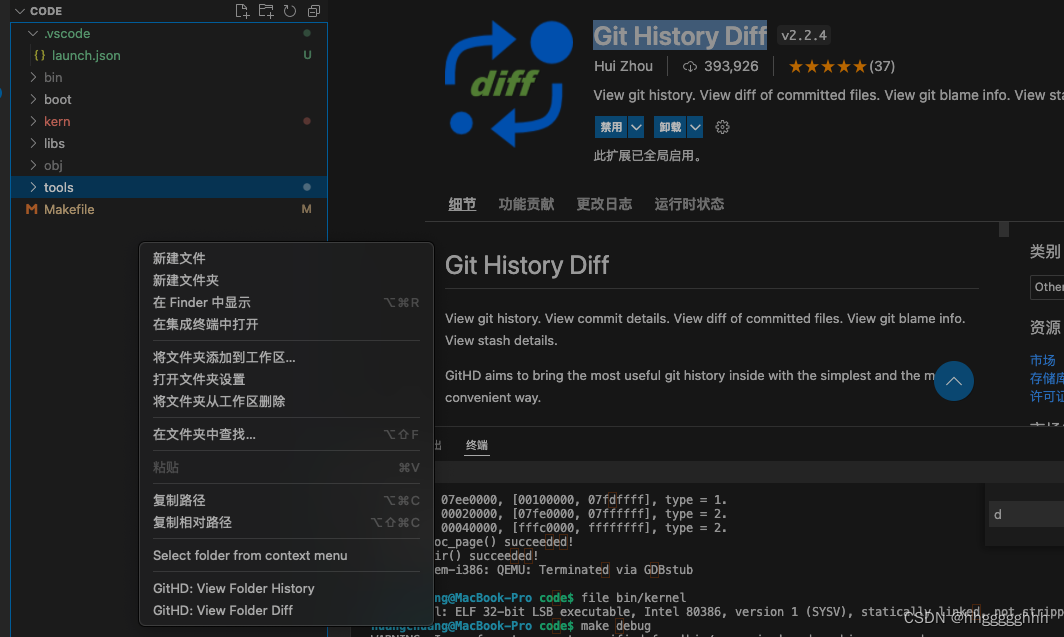Image resolution: width=1064 pixels, height=637 pixels.
Task: Select the 终端 terminal panel tab
Action: (x=476, y=445)
